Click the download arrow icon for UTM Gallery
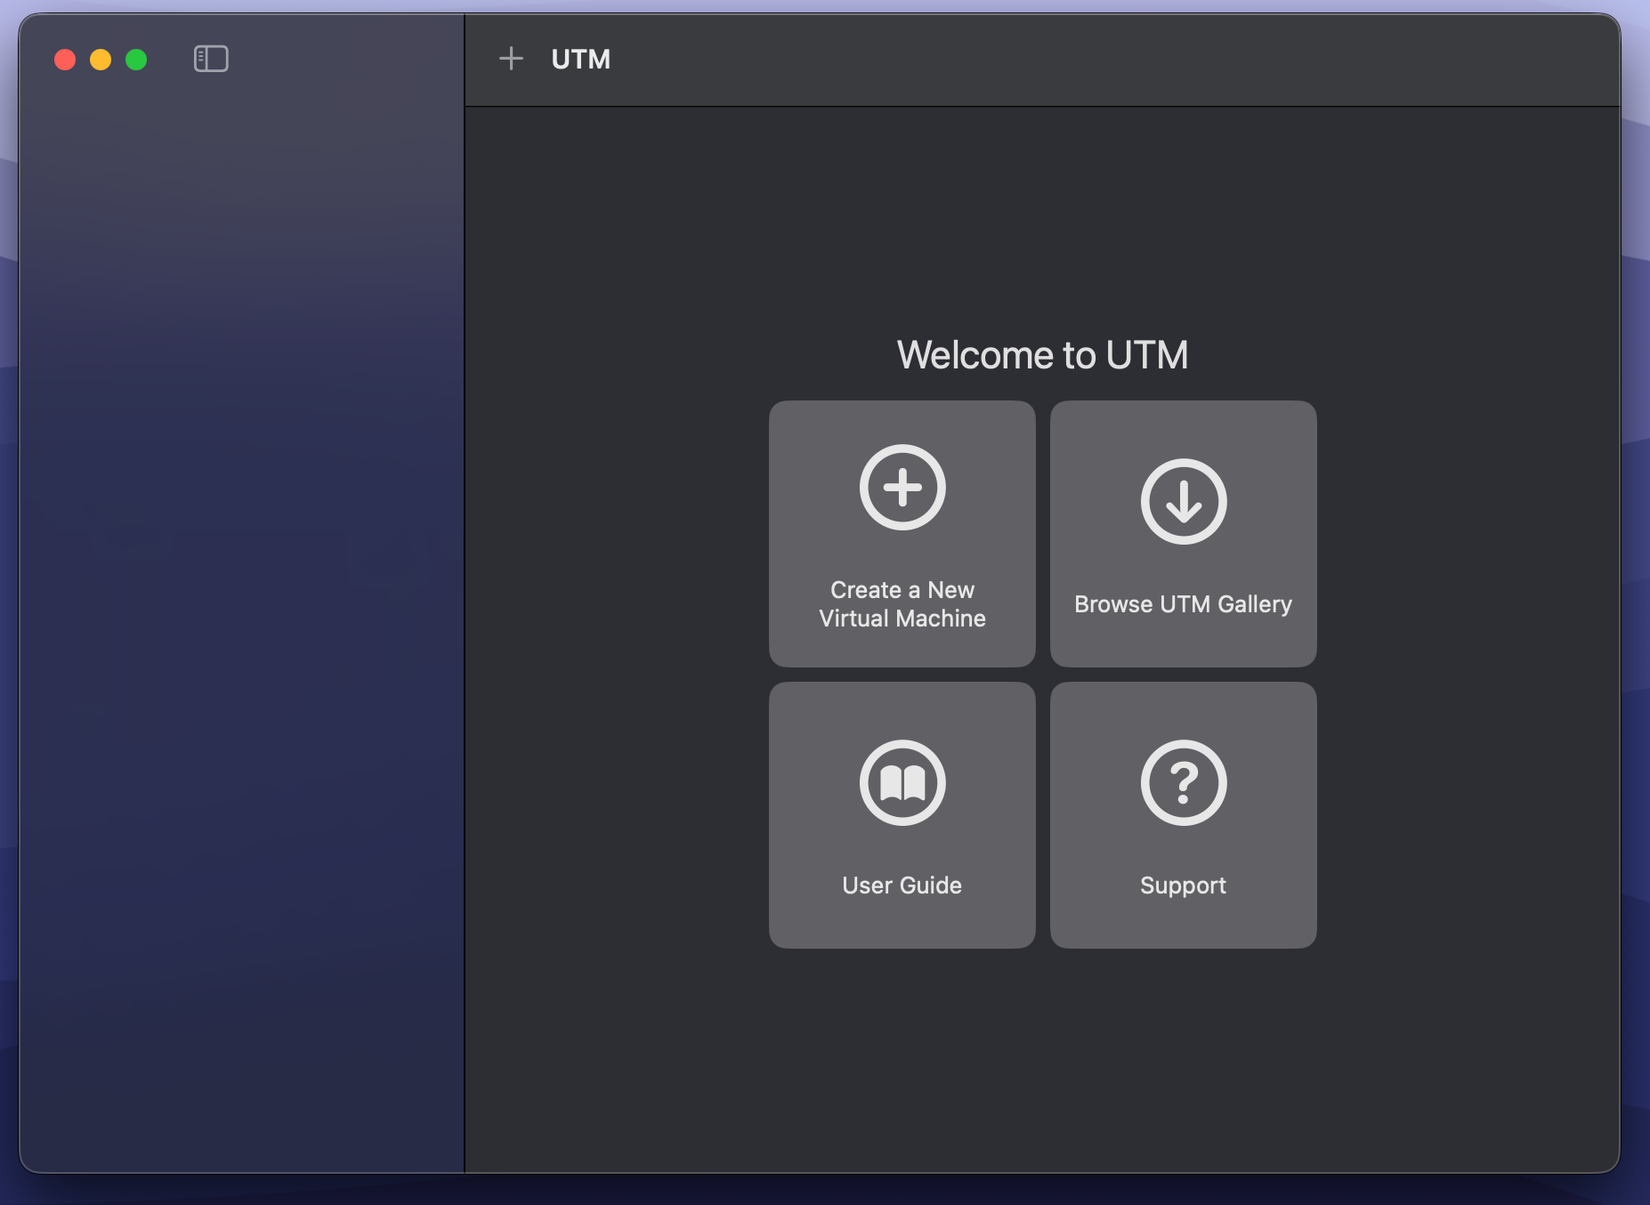 click(1183, 502)
